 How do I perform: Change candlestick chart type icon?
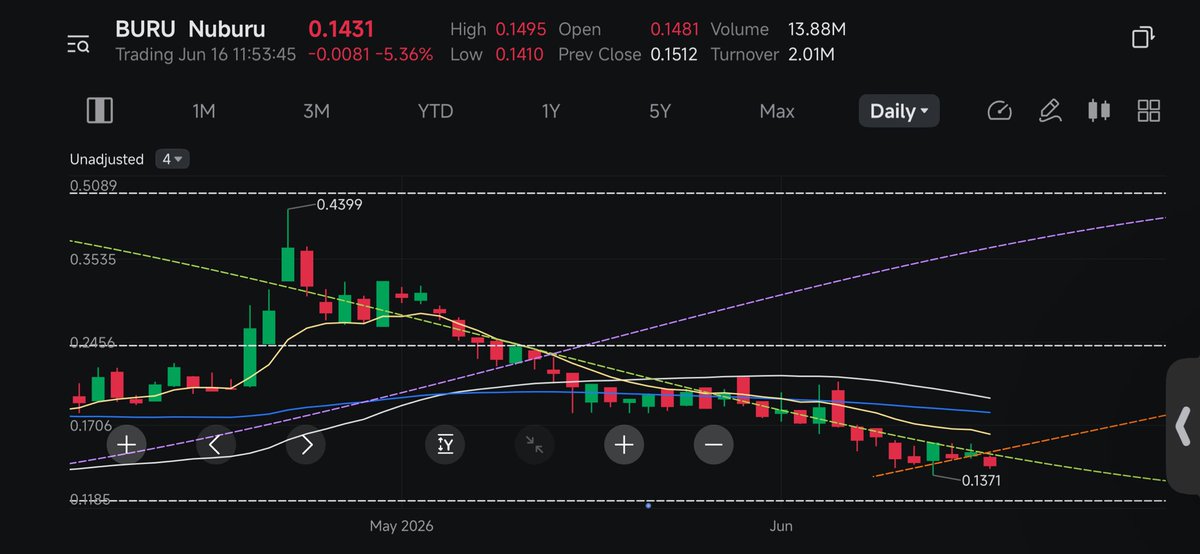pos(1099,111)
